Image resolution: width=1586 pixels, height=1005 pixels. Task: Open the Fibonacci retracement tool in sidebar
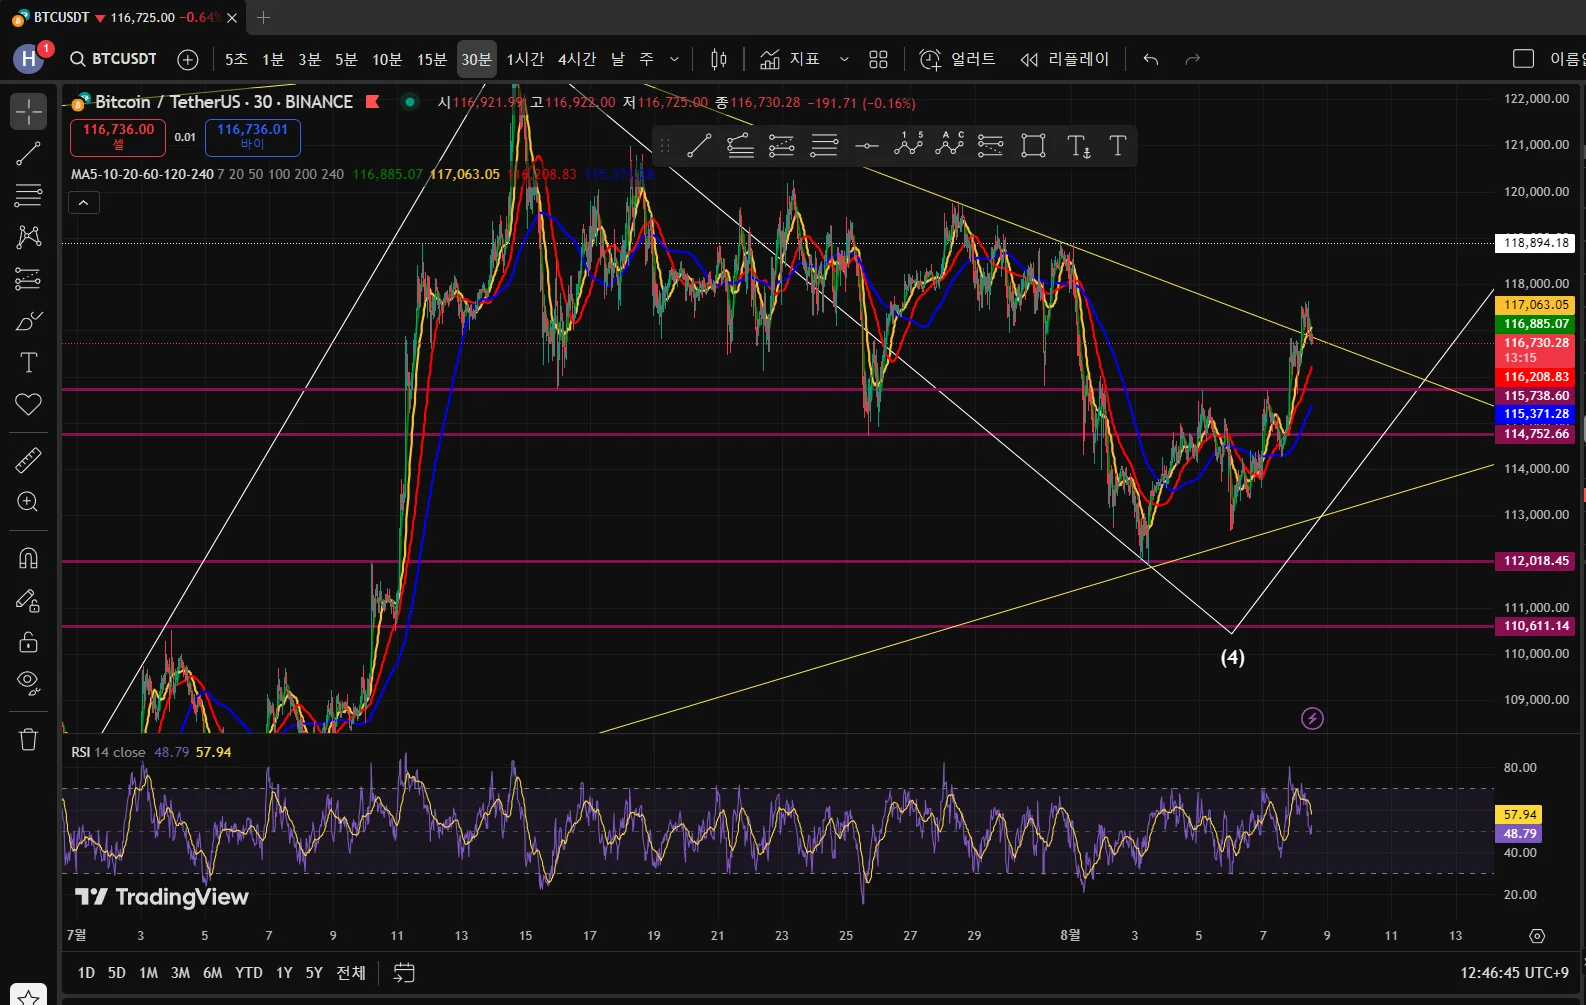(x=28, y=195)
